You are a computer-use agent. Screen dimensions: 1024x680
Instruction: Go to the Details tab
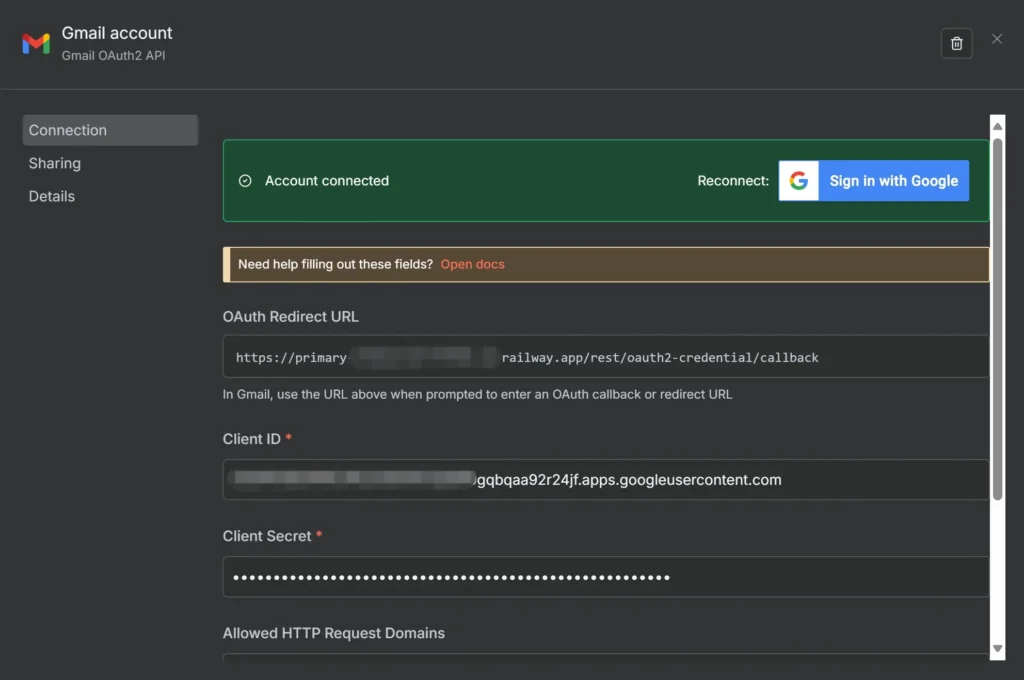coord(52,196)
